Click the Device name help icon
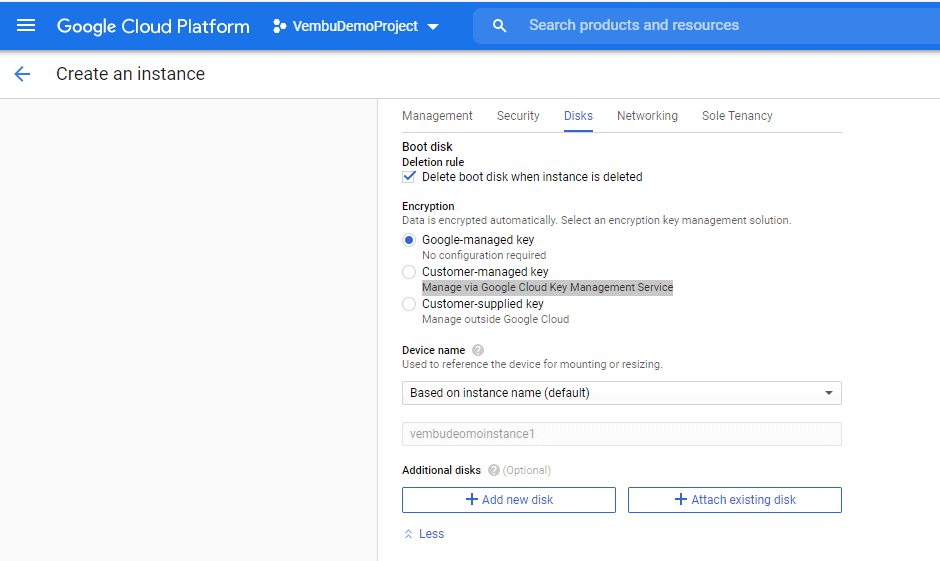This screenshot has width=940, height=561. pos(478,350)
